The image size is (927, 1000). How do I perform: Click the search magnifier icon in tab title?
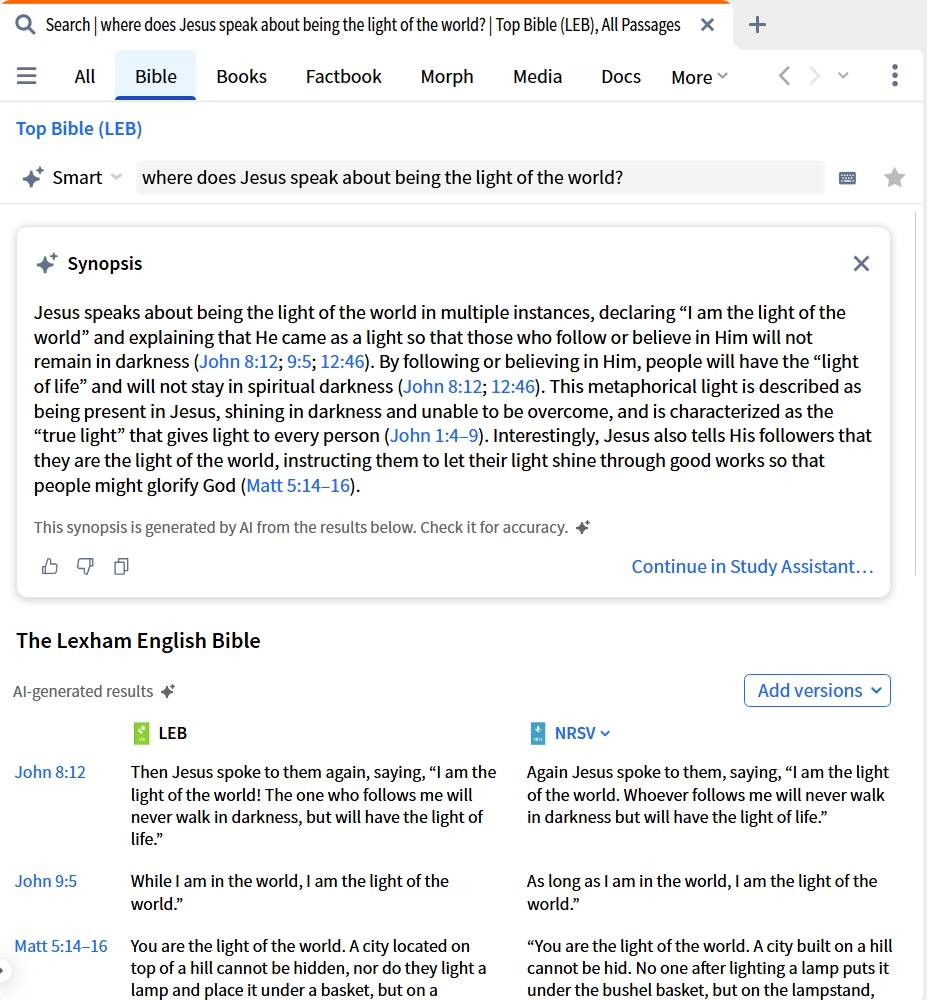pyautogui.click(x=26, y=26)
